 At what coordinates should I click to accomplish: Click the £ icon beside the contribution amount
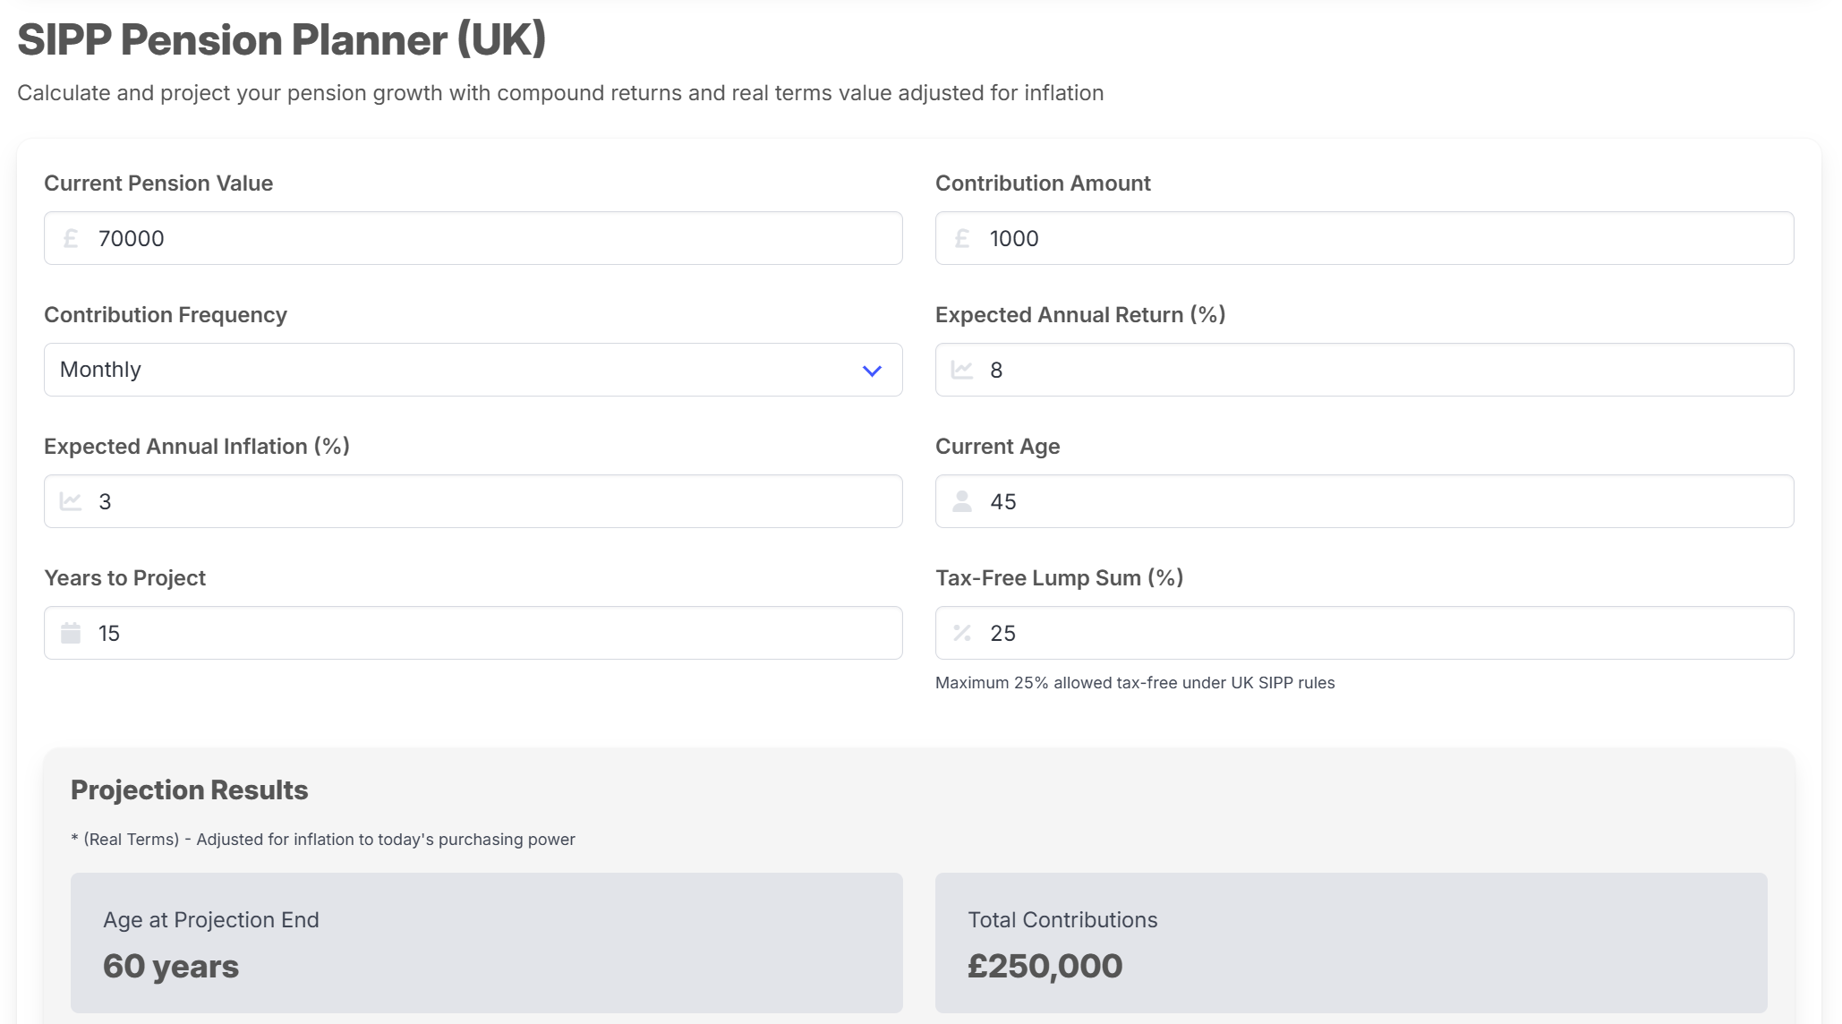pyautogui.click(x=962, y=238)
